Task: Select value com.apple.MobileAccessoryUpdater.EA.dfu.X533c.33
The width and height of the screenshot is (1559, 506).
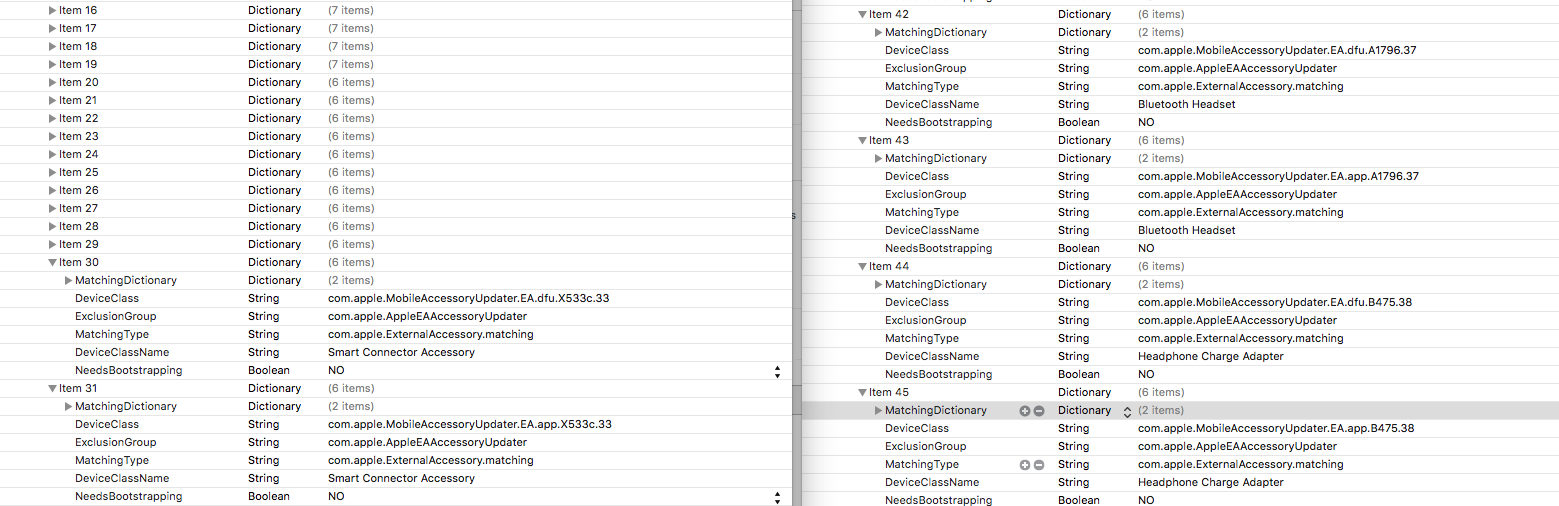Action: click(469, 299)
